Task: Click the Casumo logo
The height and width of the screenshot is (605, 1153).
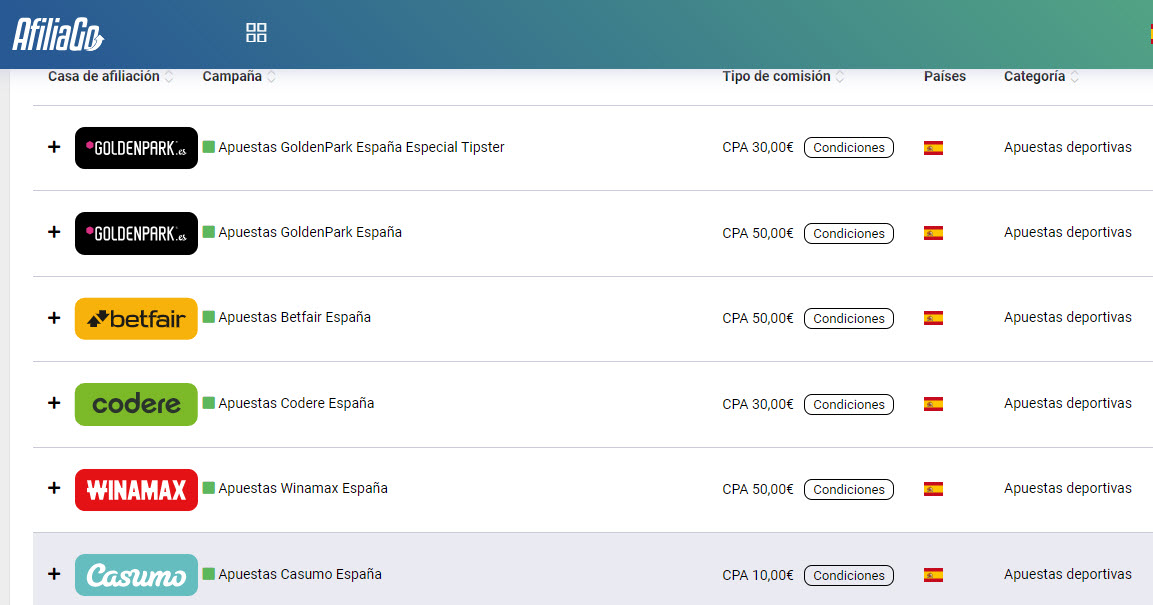Action: coord(136,575)
